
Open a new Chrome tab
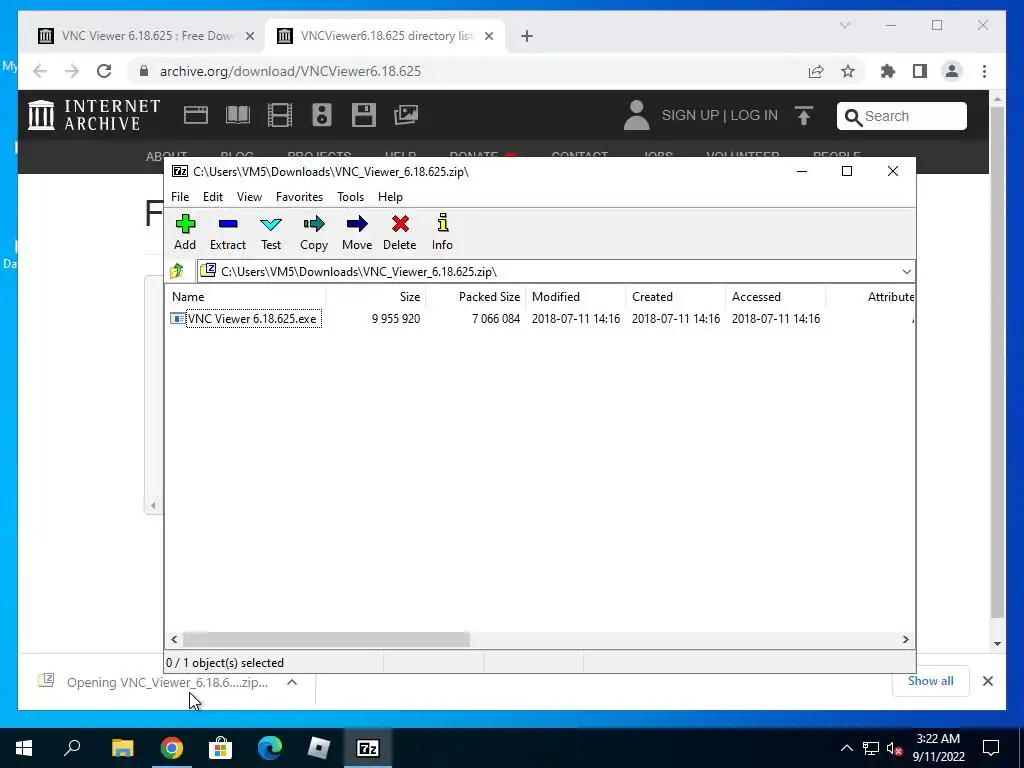tap(527, 36)
